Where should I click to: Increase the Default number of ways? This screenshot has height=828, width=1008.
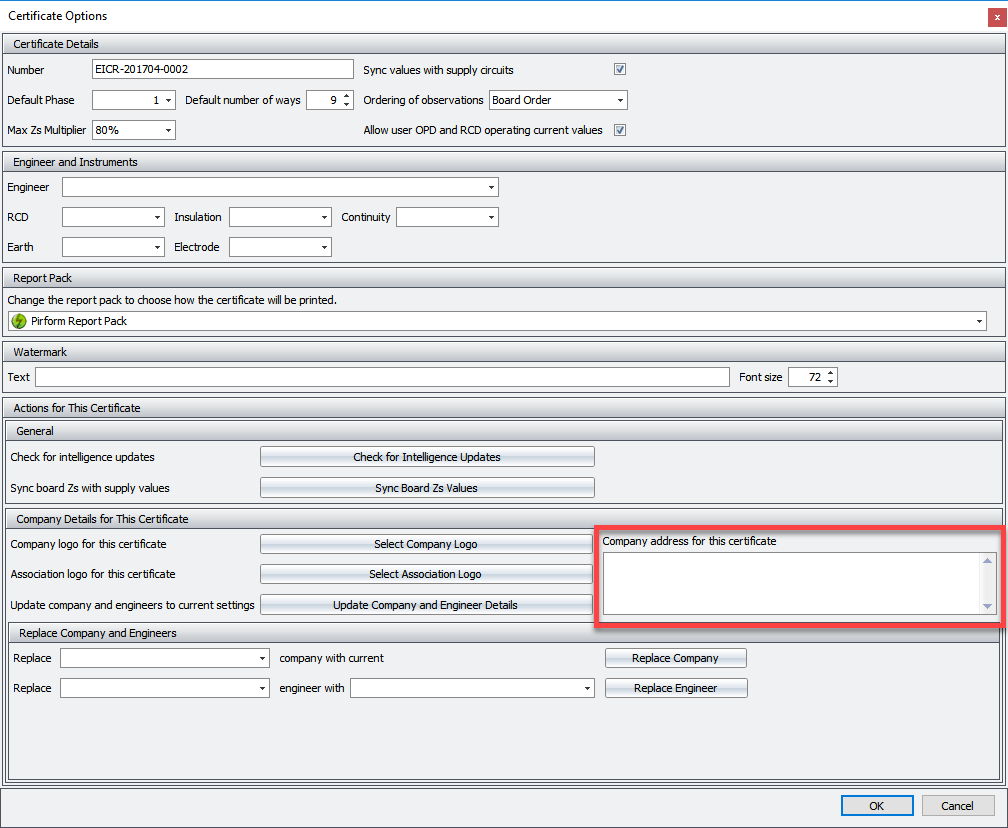click(347, 96)
